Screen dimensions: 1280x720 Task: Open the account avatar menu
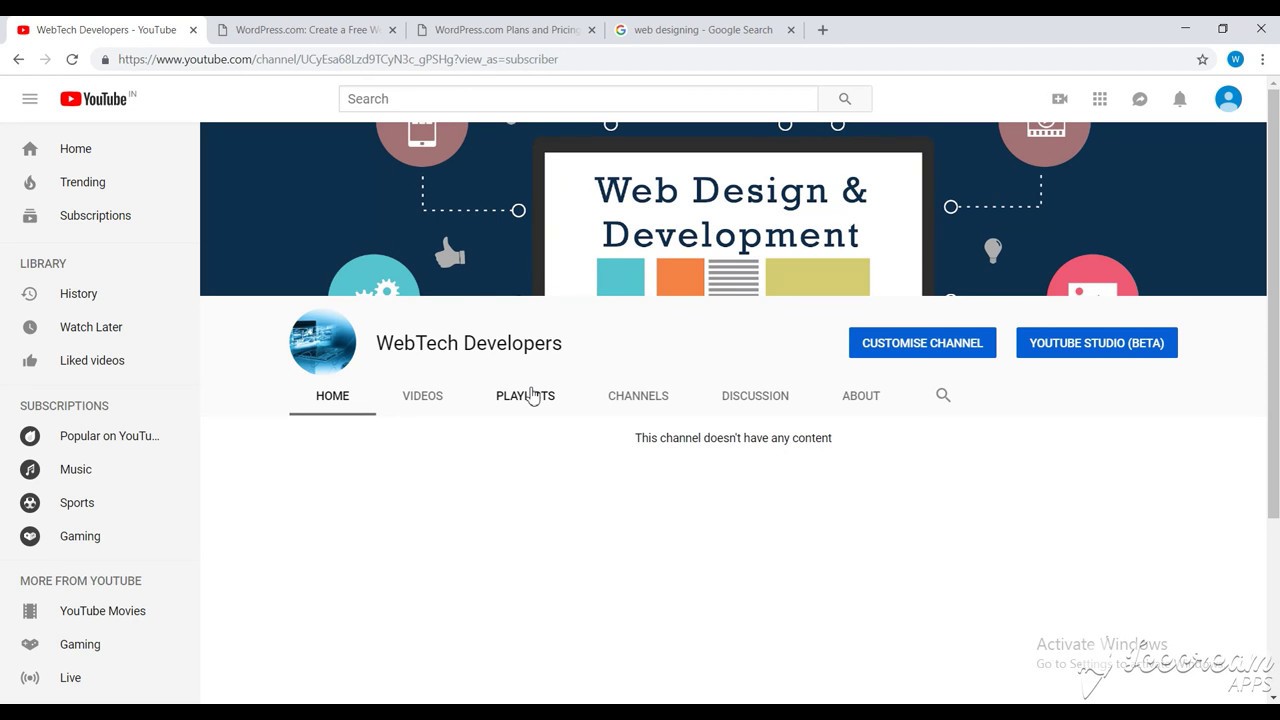click(1228, 99)
